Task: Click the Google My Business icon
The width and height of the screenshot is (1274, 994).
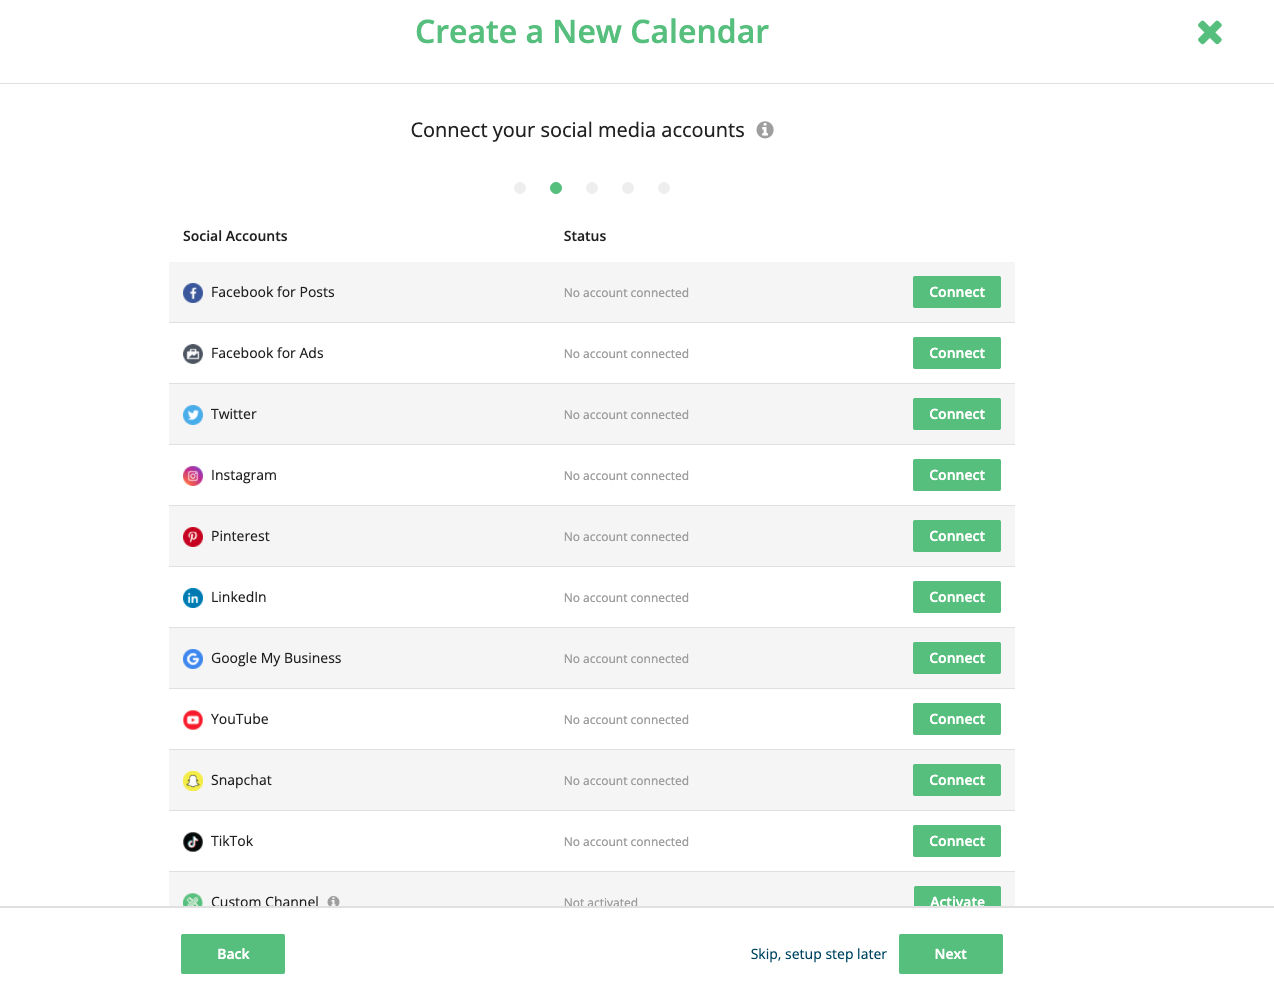Action: 192,658
